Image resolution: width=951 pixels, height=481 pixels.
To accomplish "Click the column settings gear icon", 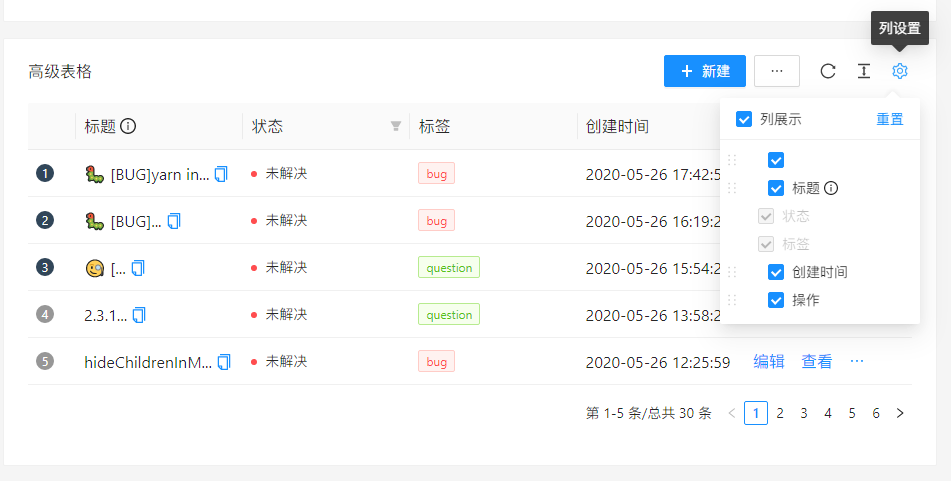I will [x=900, y=71].
